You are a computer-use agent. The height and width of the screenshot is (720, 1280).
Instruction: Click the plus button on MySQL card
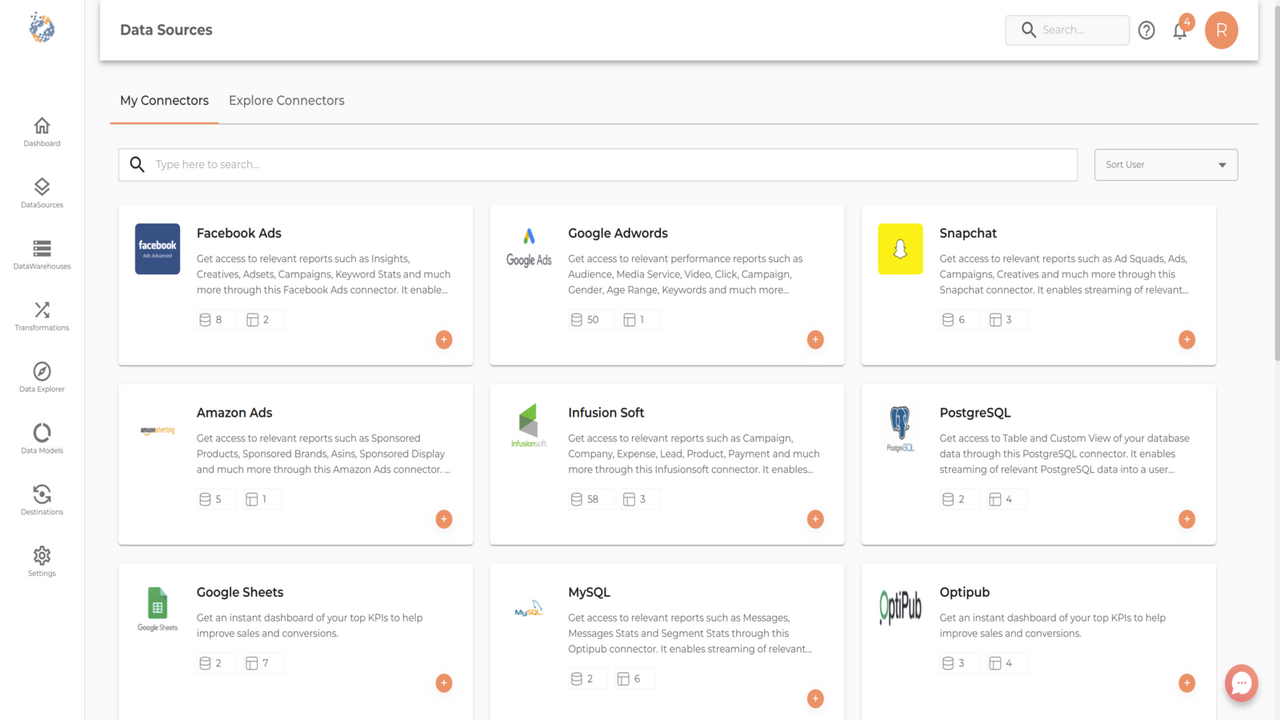815,699
